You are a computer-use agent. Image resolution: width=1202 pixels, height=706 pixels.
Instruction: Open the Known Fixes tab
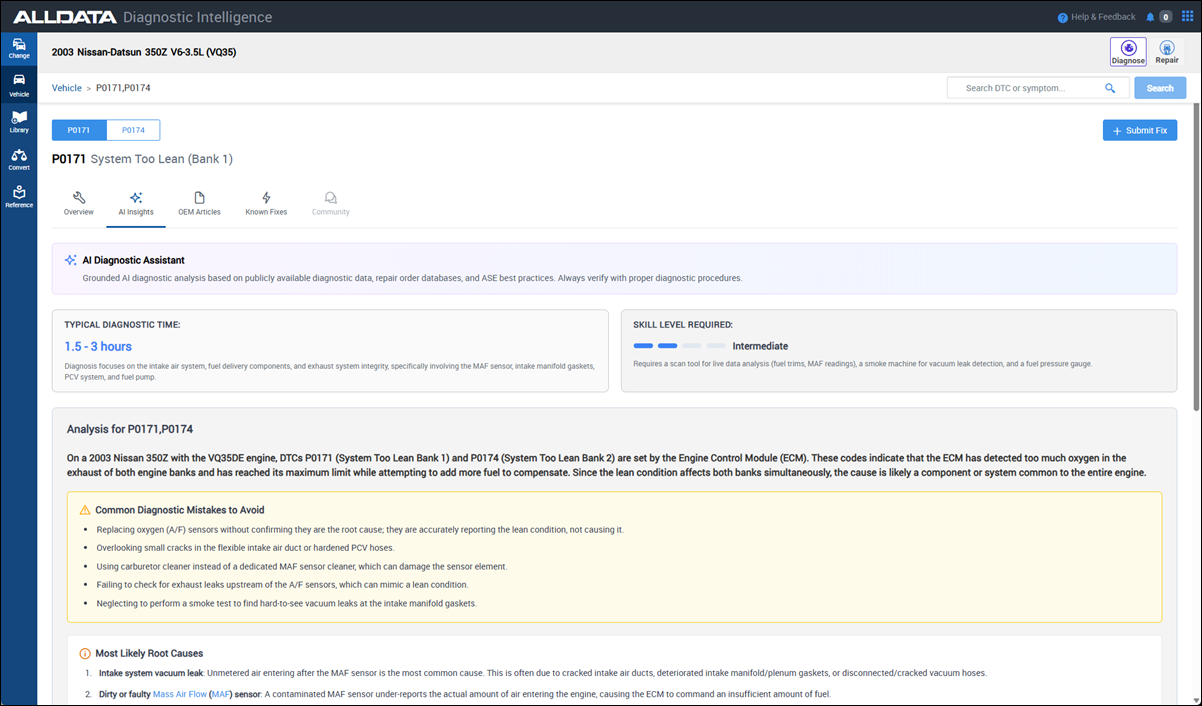coord(266,203)
